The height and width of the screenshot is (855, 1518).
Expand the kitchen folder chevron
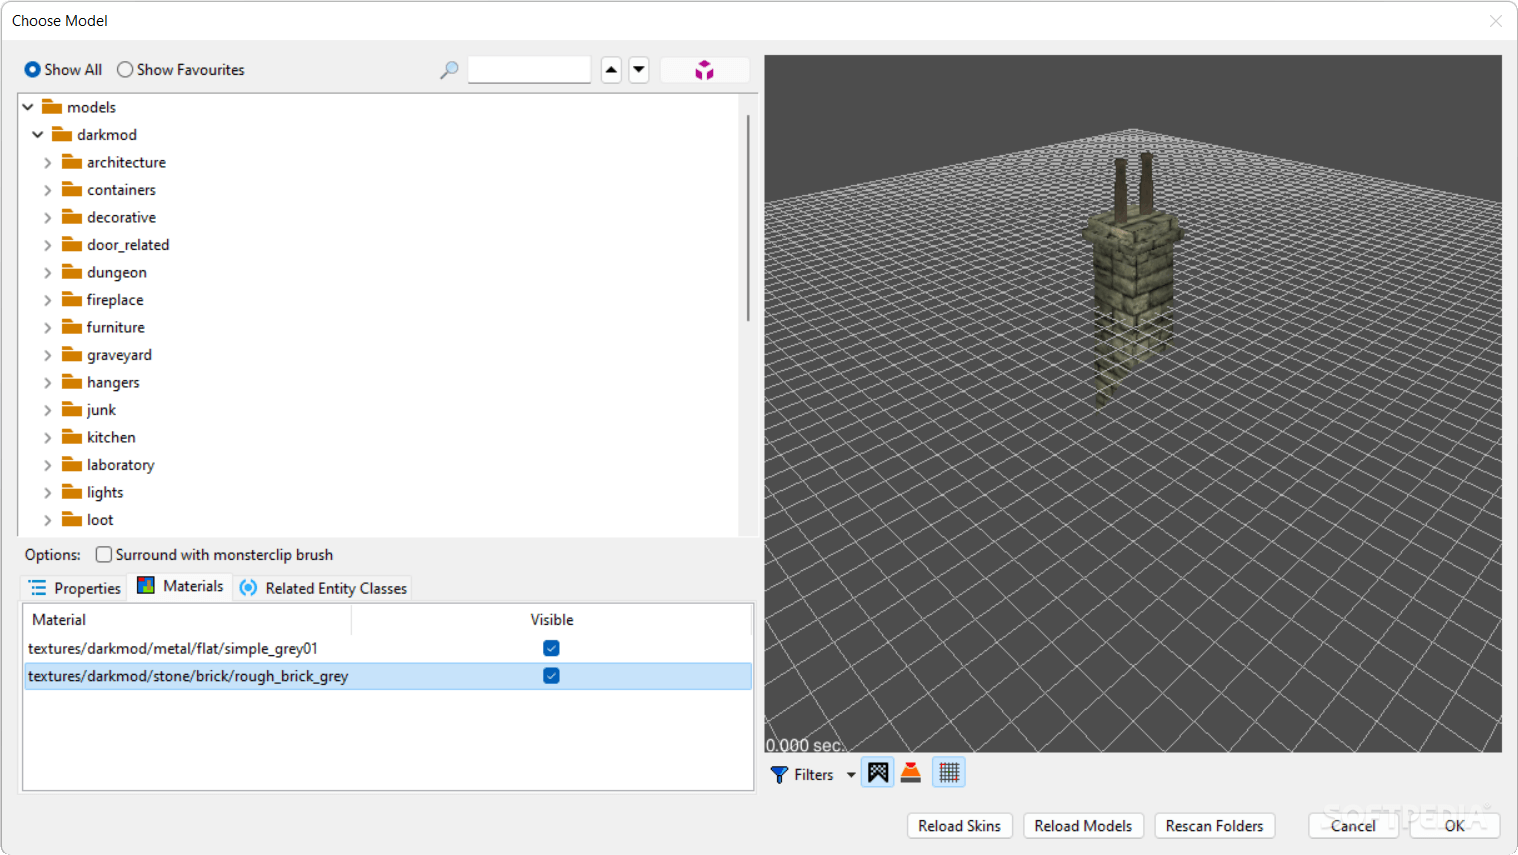(x=47, y=437)
